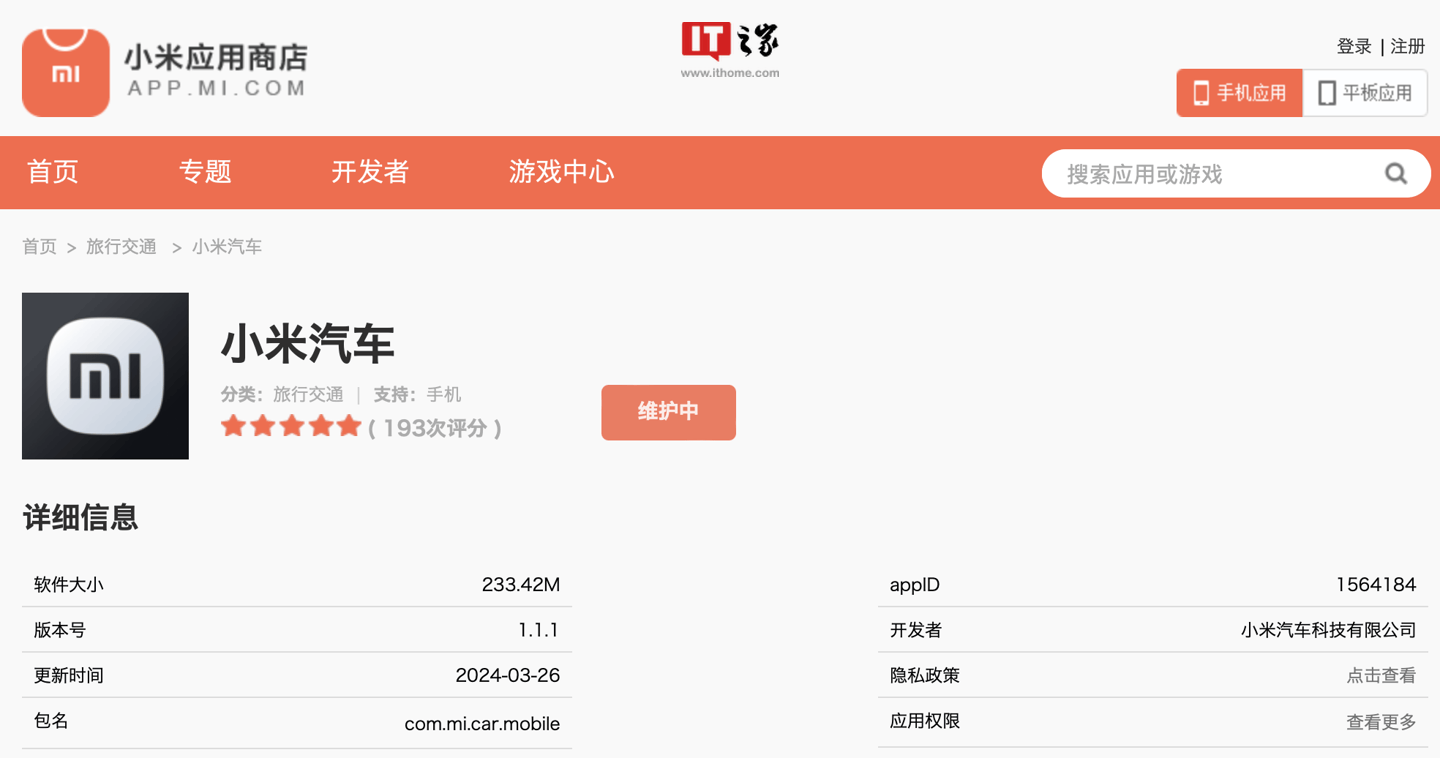
Task: Click the 小米汽车 app icon image
Action: pyautogui.click(x=105, y=376)
